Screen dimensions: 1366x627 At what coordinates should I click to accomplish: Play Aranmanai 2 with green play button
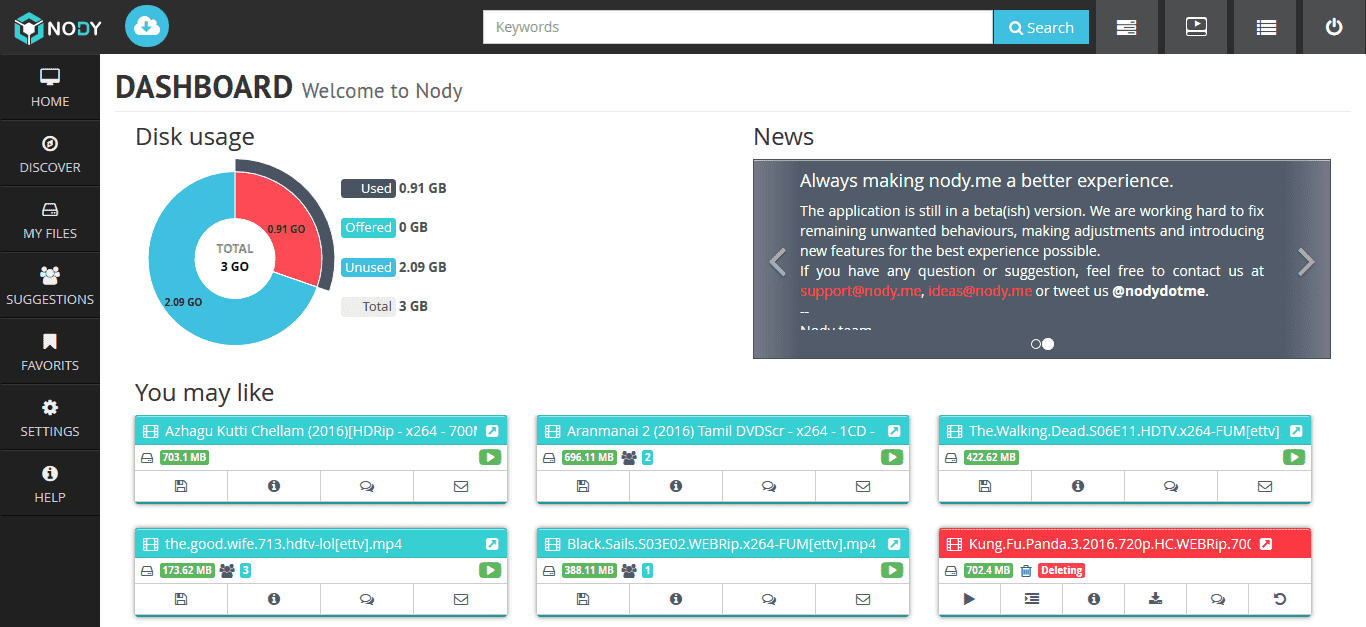pos(892,457)
